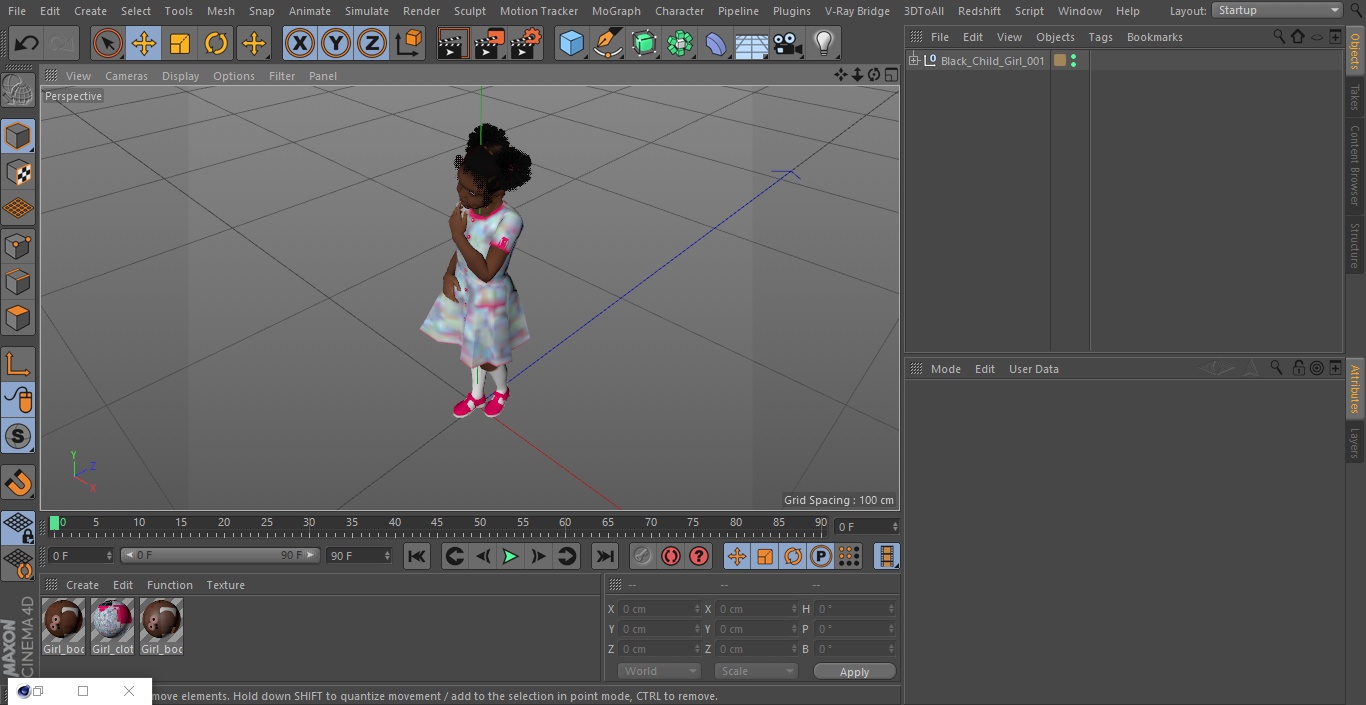Viewport: 1366px width, 705px height.
Task: Go to the previous frame
Action: 482,556
